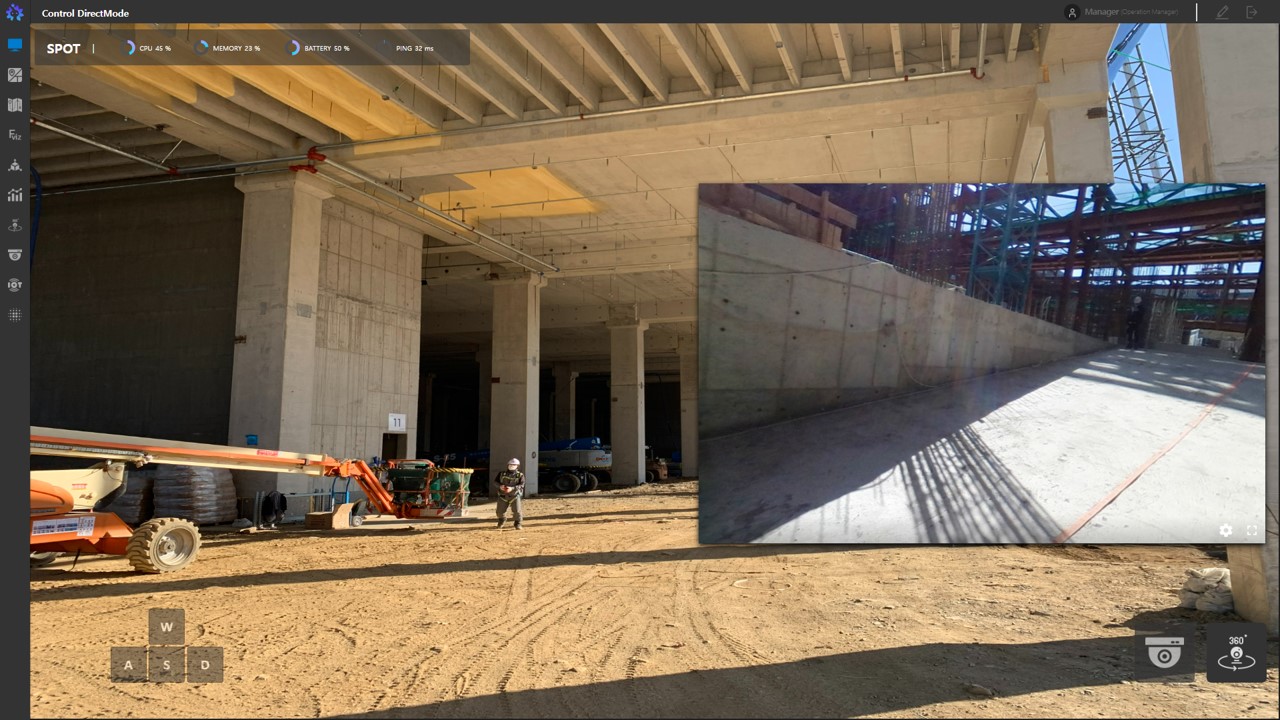
Task: Click the Manager user profile icon
Action: click(x=1073, y=12)
